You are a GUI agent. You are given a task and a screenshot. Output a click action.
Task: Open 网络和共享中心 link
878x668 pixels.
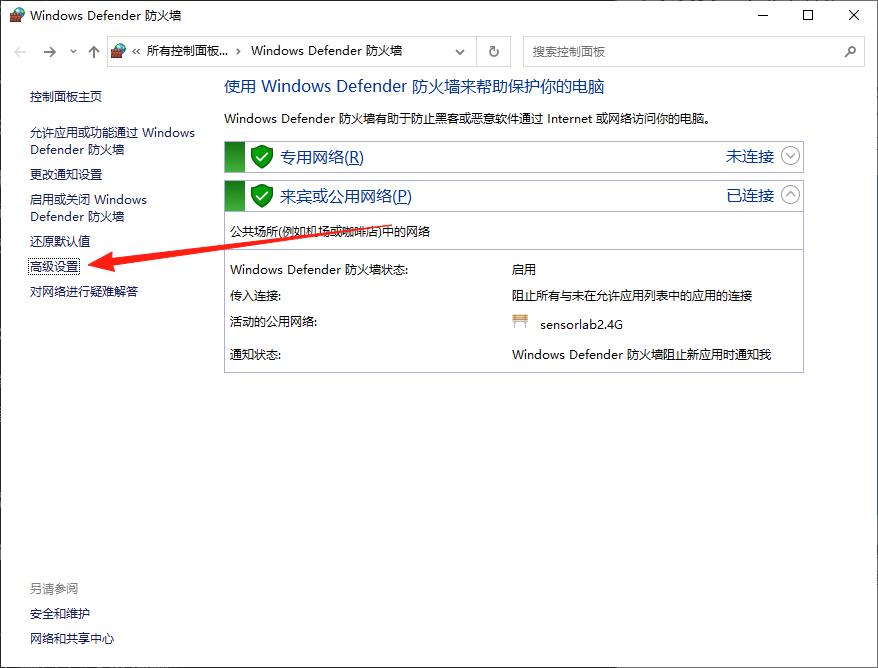tap(72, 639)
